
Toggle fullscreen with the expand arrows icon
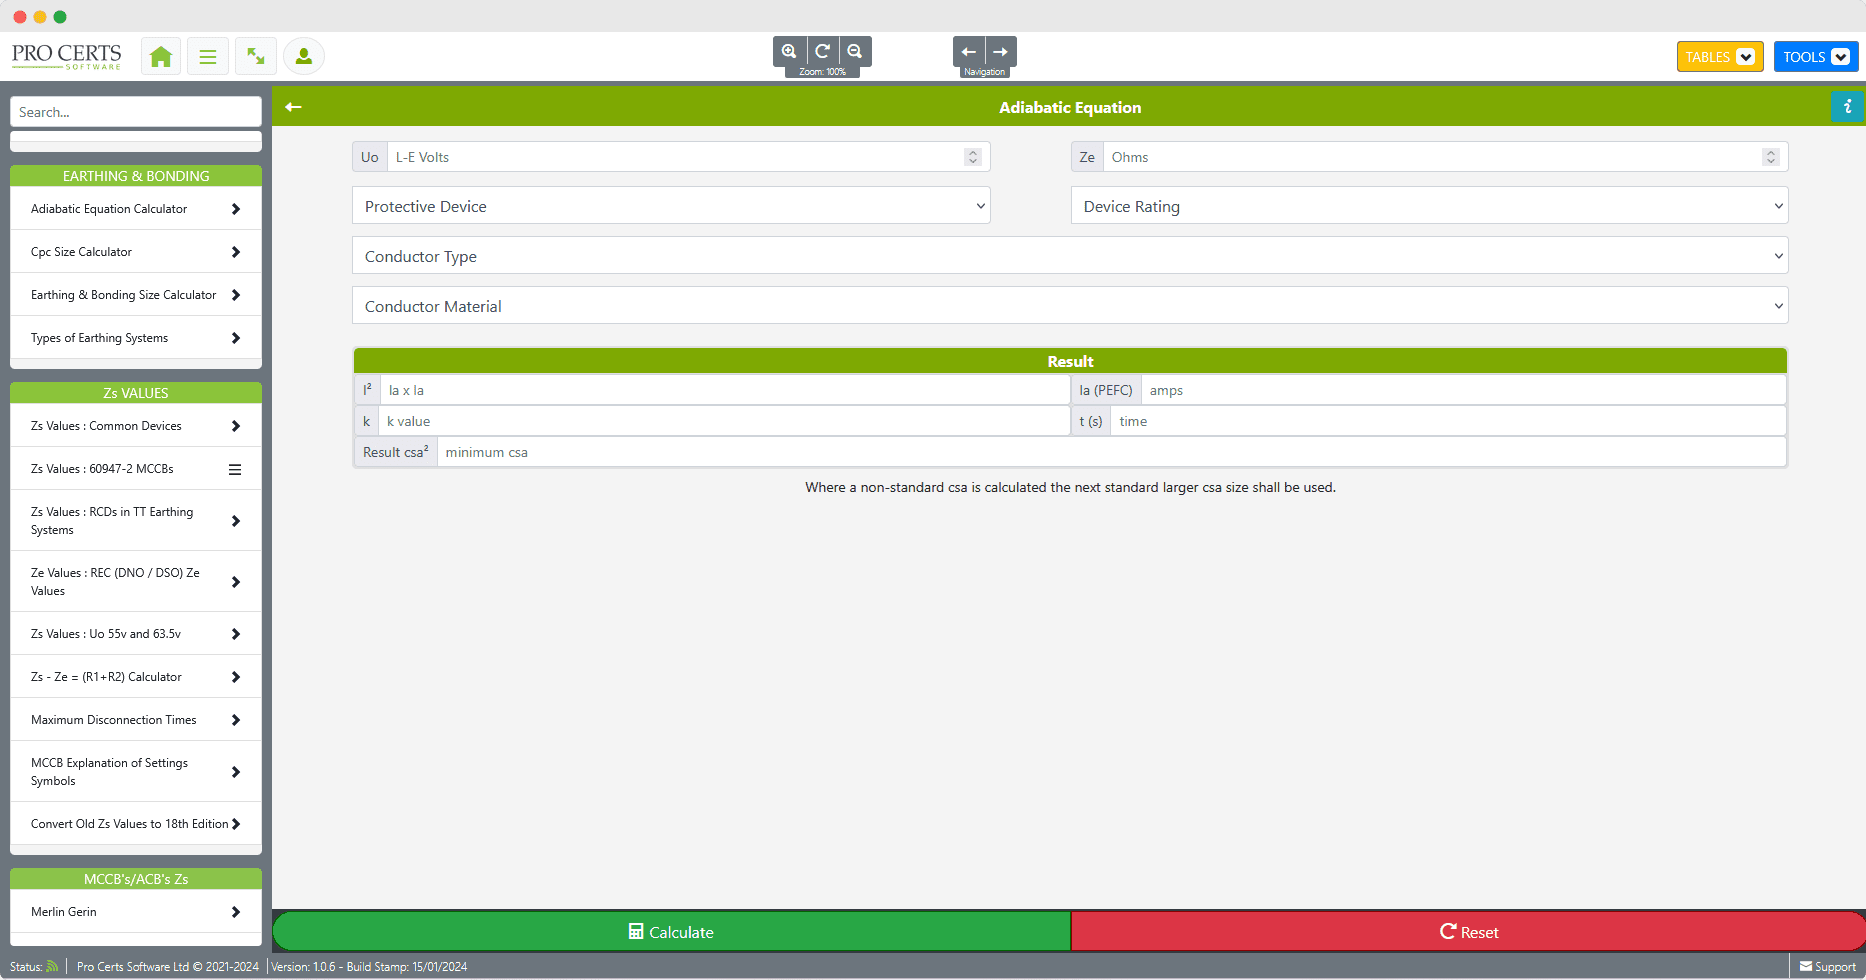click(x=256, y=57)
